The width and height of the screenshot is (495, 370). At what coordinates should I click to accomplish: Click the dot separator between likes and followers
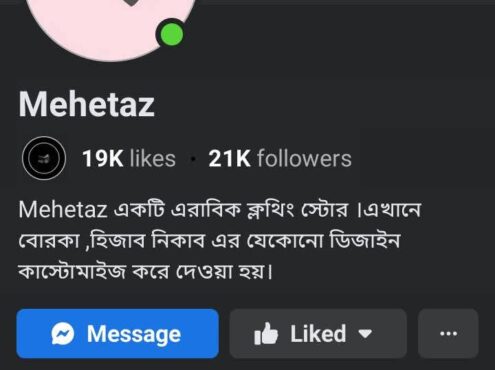coord(192,159)
